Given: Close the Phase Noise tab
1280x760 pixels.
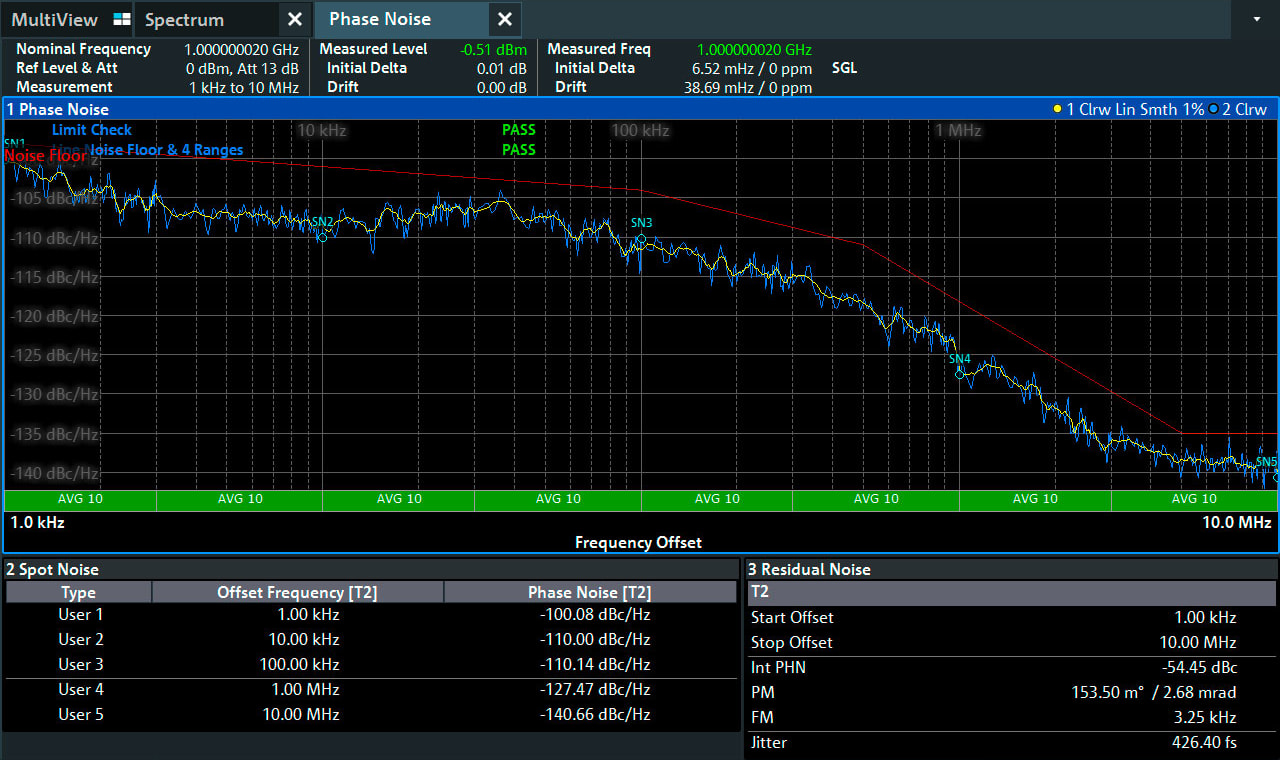Looking at the screenshot, I should pyautogui.click(x=505, y=19).
